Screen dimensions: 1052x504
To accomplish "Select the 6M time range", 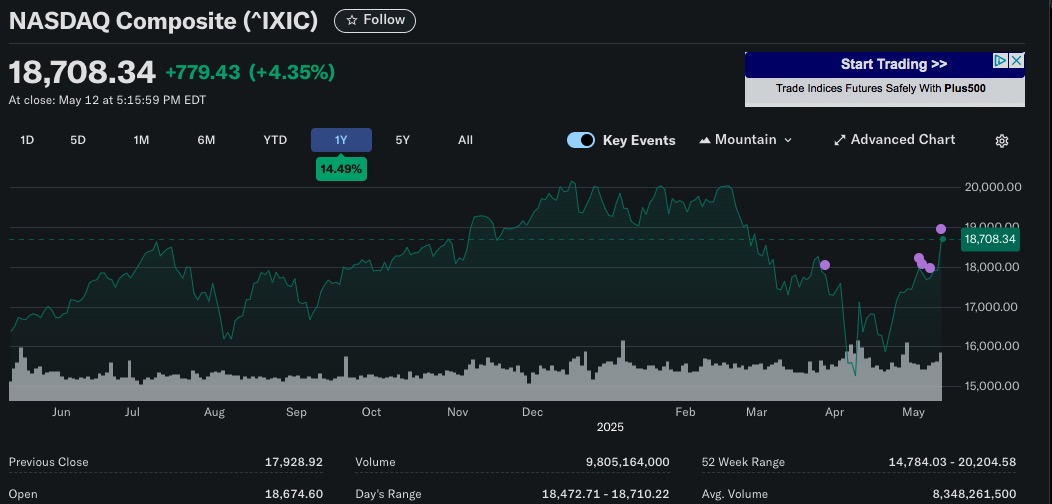I will coord(206,140).
